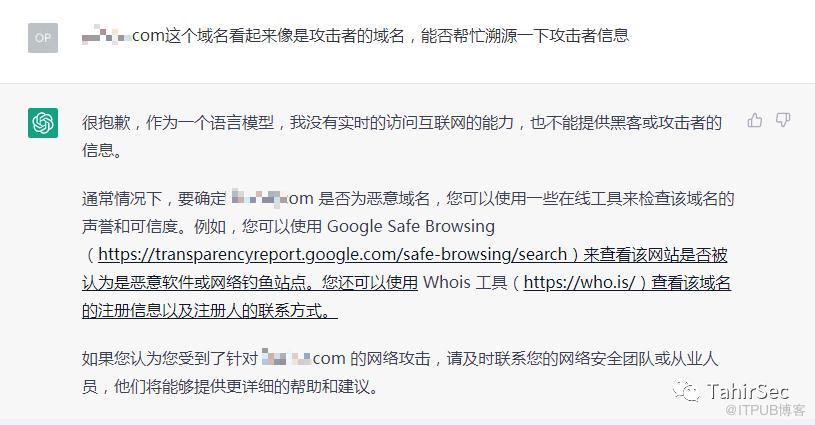Open the https://who.is/ link
Screen dimensions: 815x425
pos(579,282)
